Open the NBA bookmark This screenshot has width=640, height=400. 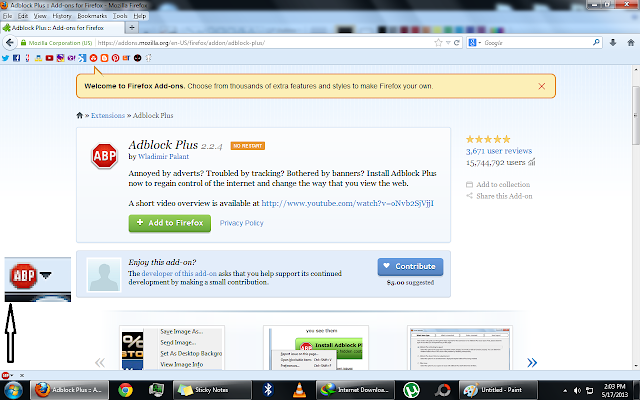pyautogui.click(x=27, y=58)
